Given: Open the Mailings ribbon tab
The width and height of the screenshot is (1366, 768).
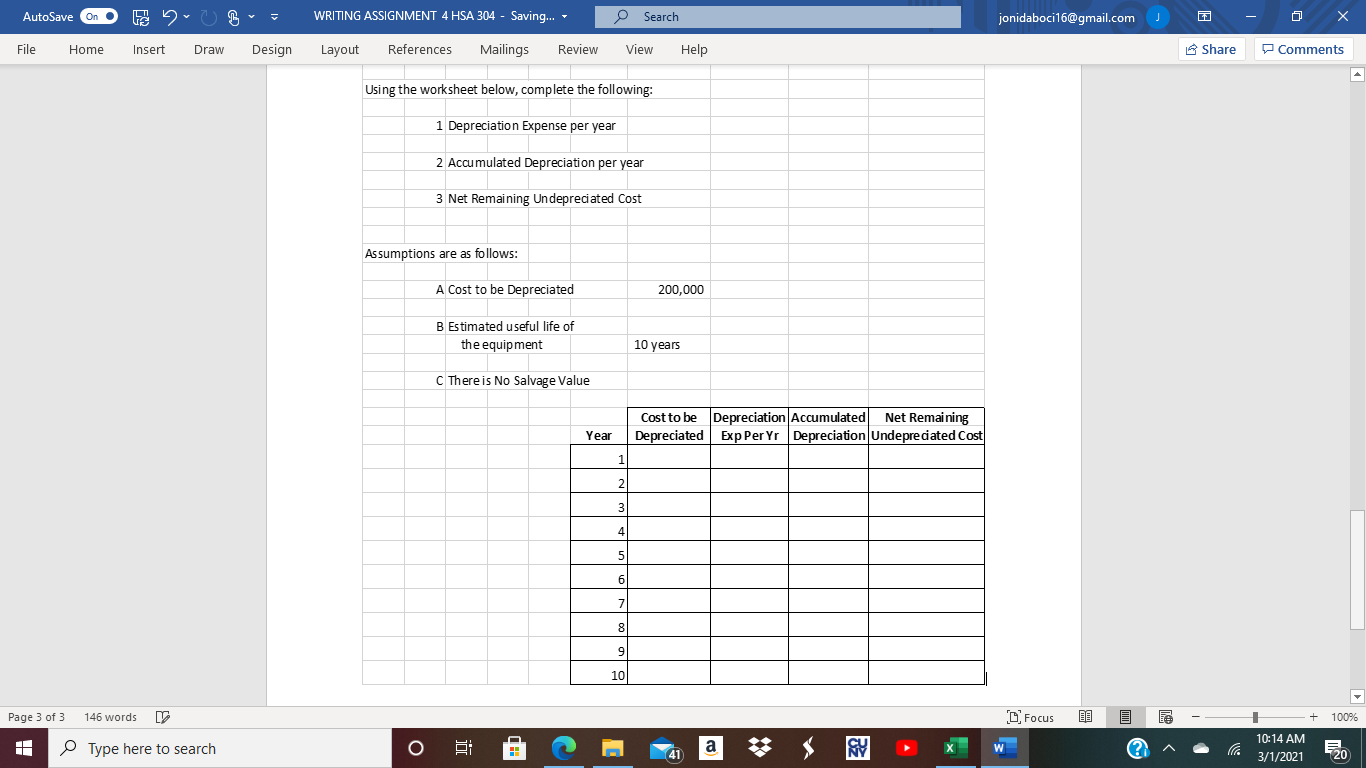Looking at the screenshot, I should 504,49.
